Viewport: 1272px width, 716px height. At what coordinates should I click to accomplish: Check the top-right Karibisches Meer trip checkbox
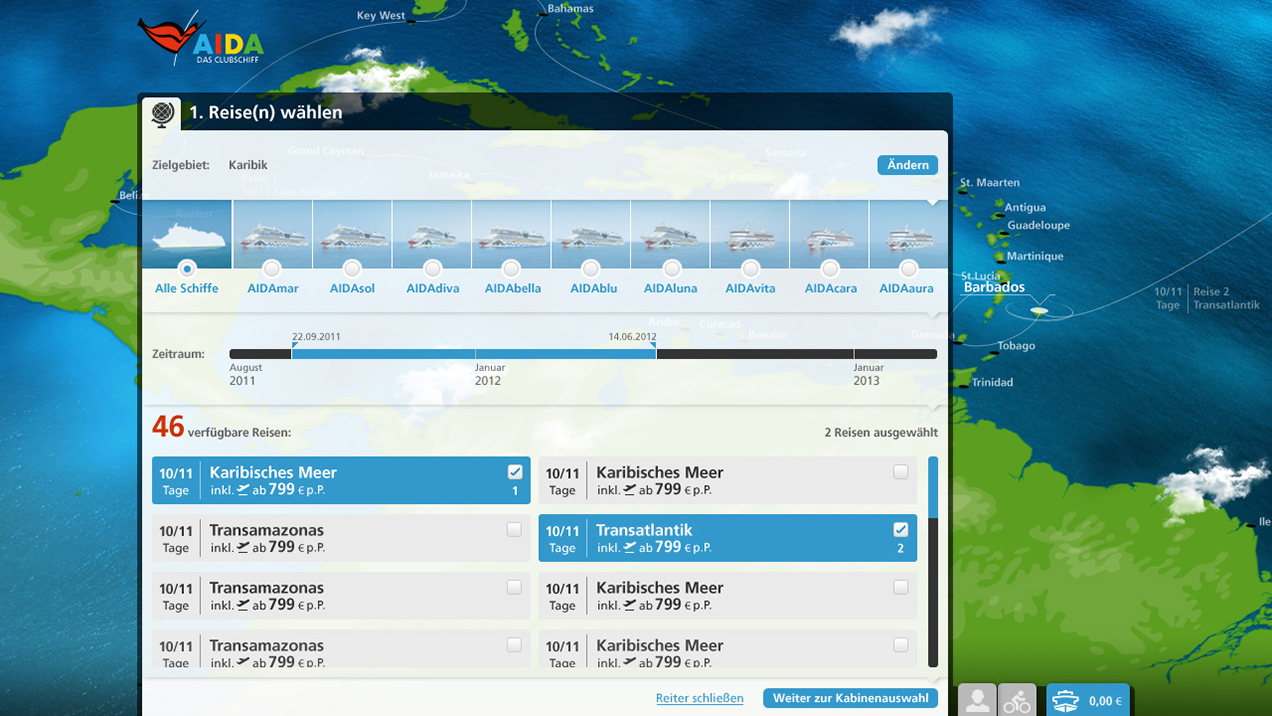pyautogui.click(x=901, y=472)
